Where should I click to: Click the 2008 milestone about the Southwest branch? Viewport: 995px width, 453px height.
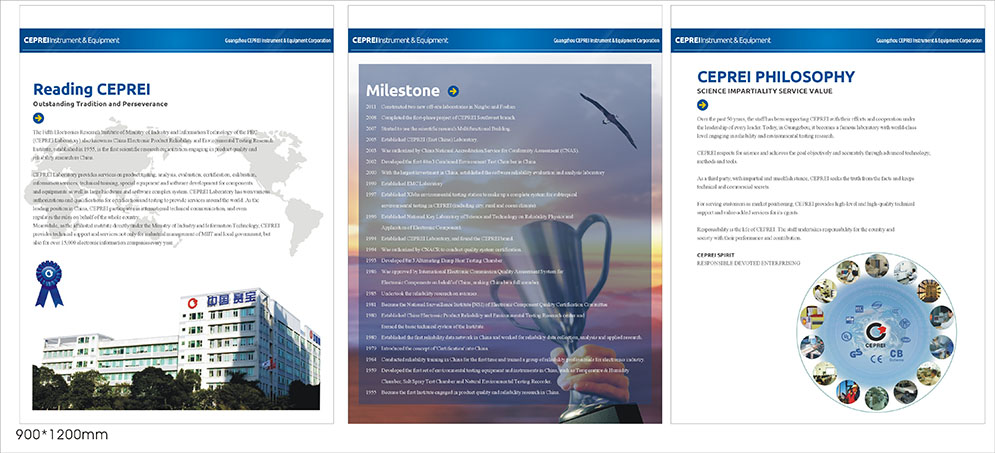(x=440, y=117)
